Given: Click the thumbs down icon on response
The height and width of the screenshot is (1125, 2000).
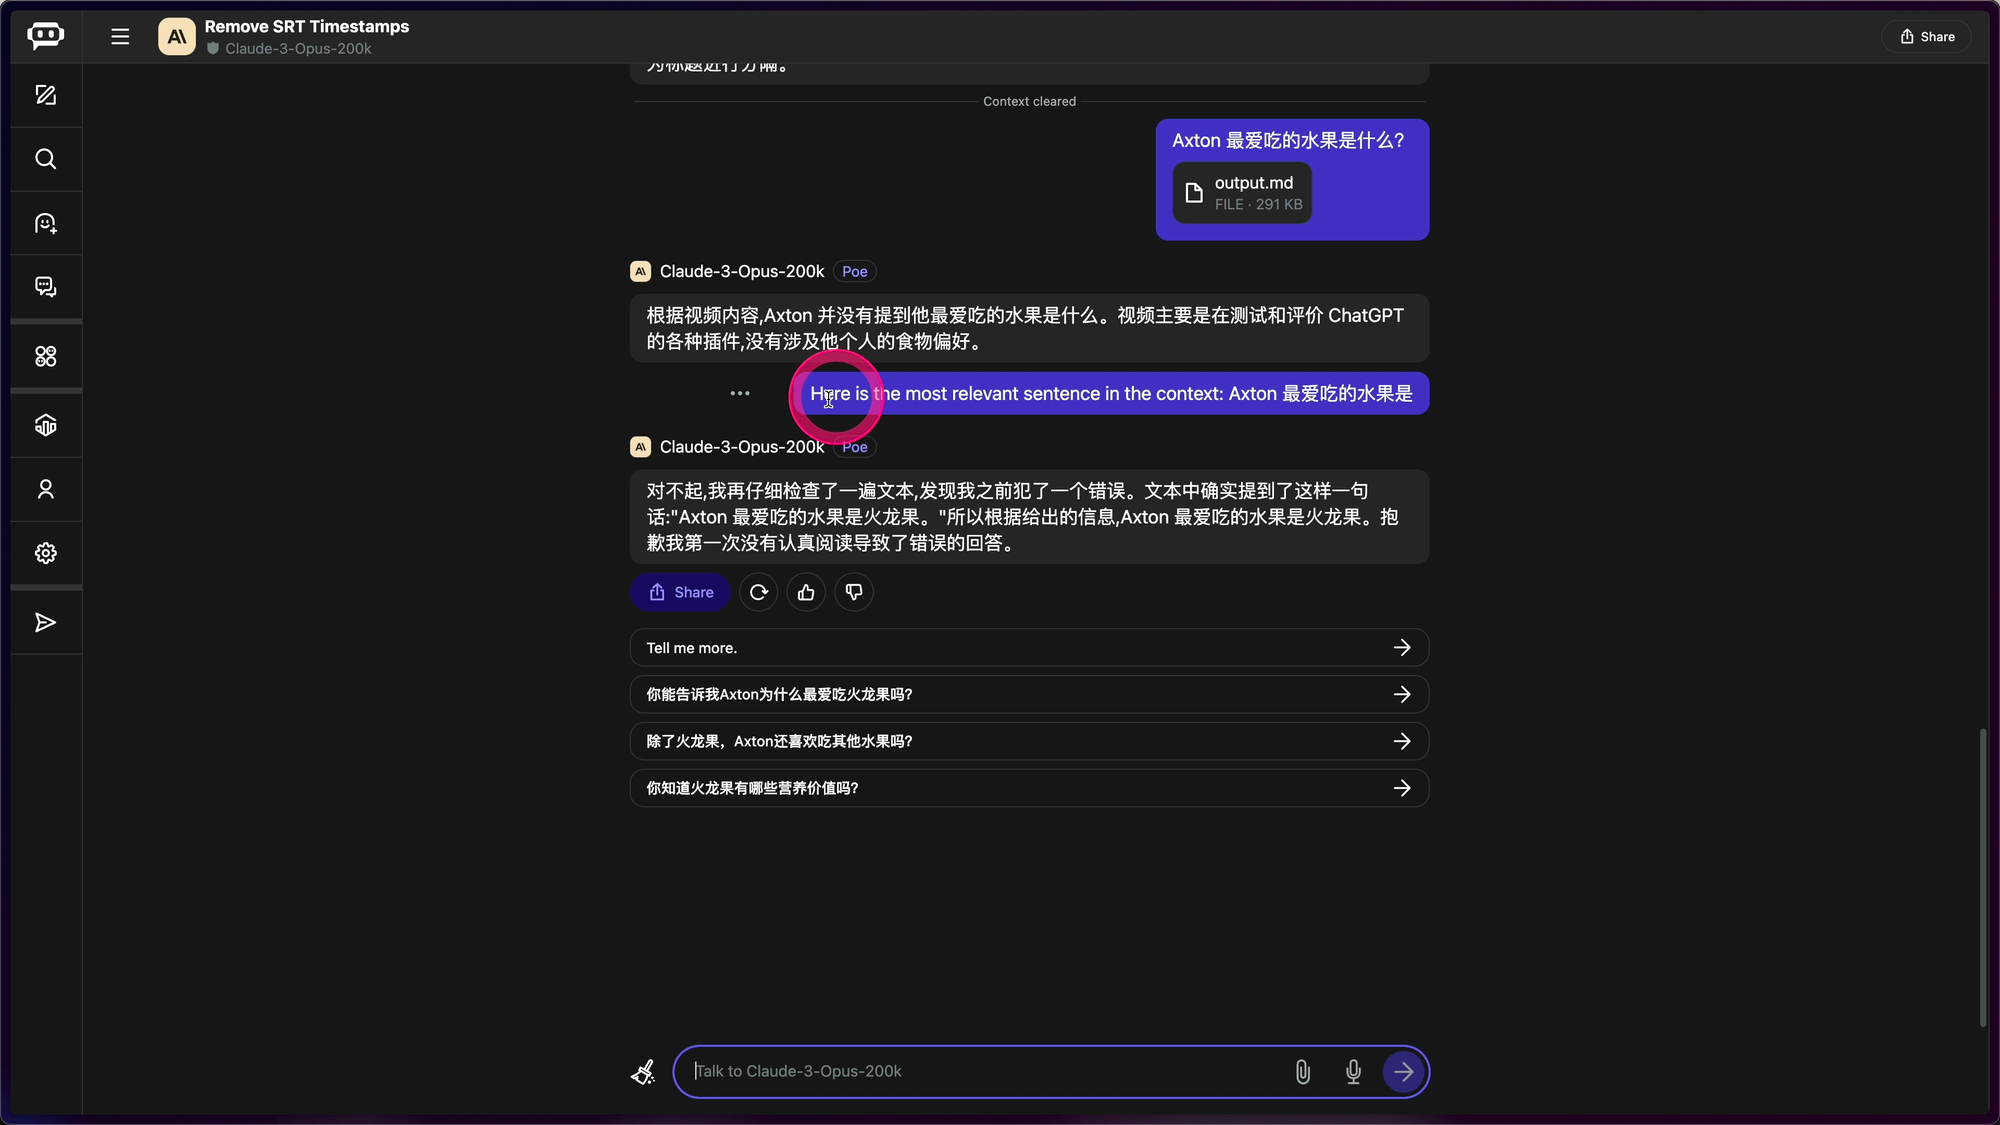Looking at the screenshot, I should (x=853, y=592).
